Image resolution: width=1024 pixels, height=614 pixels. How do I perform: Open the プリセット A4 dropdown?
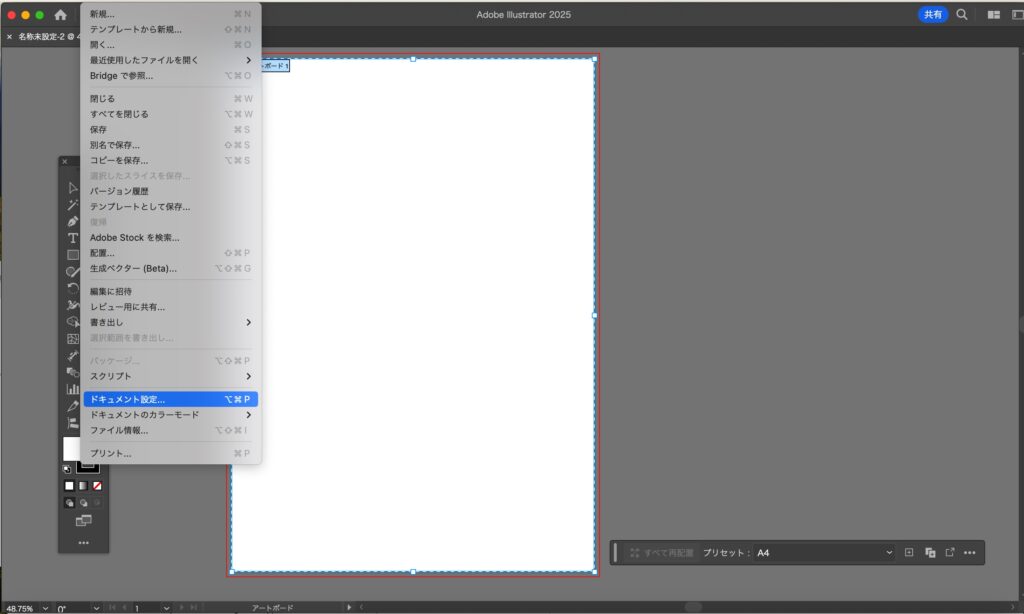[824, 553]
